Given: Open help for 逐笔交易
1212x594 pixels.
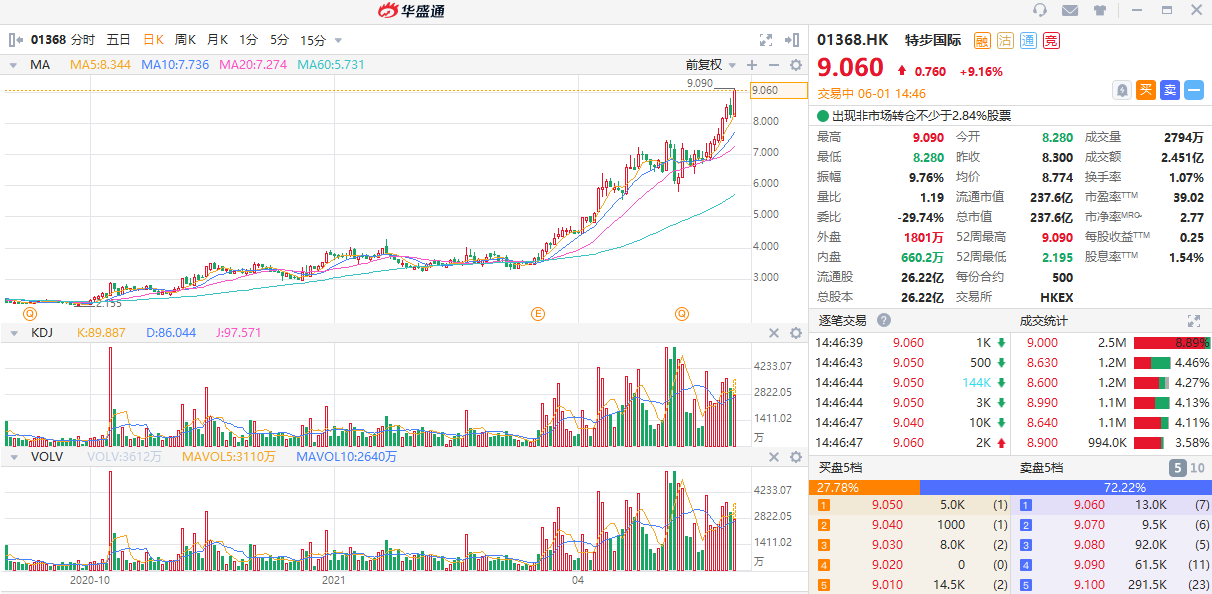Looking at the screenshot, I should tap(884, 321).
